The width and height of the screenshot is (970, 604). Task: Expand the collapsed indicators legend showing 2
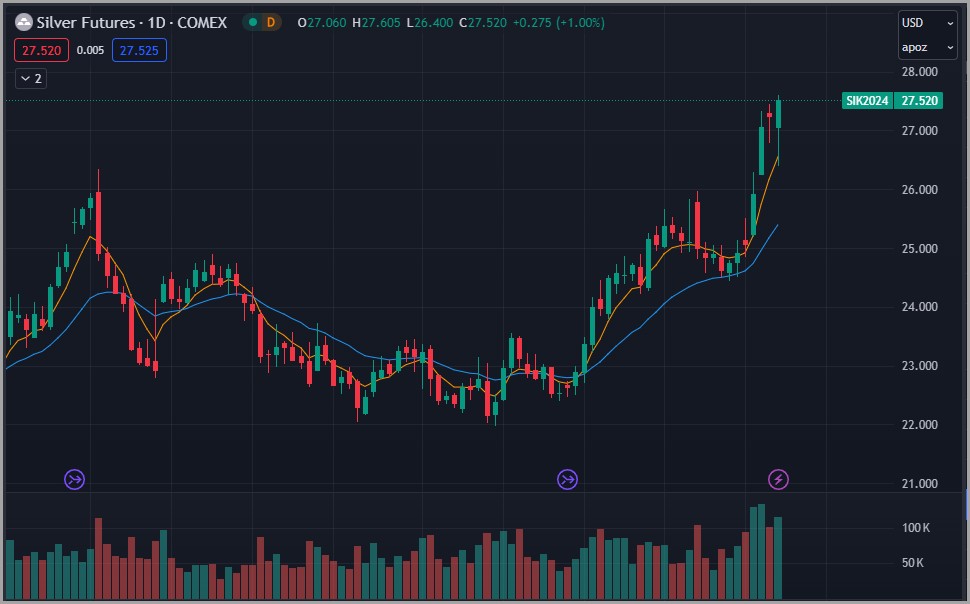(31, 79)
